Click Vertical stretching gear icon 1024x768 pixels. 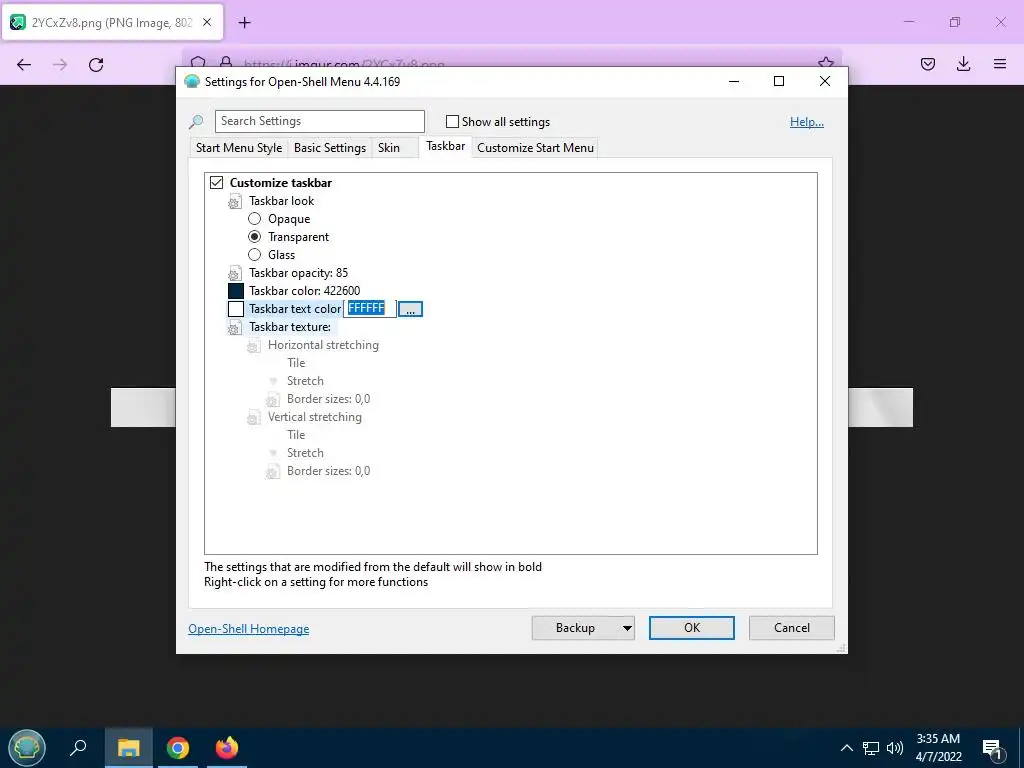click(x=253, y=418)
